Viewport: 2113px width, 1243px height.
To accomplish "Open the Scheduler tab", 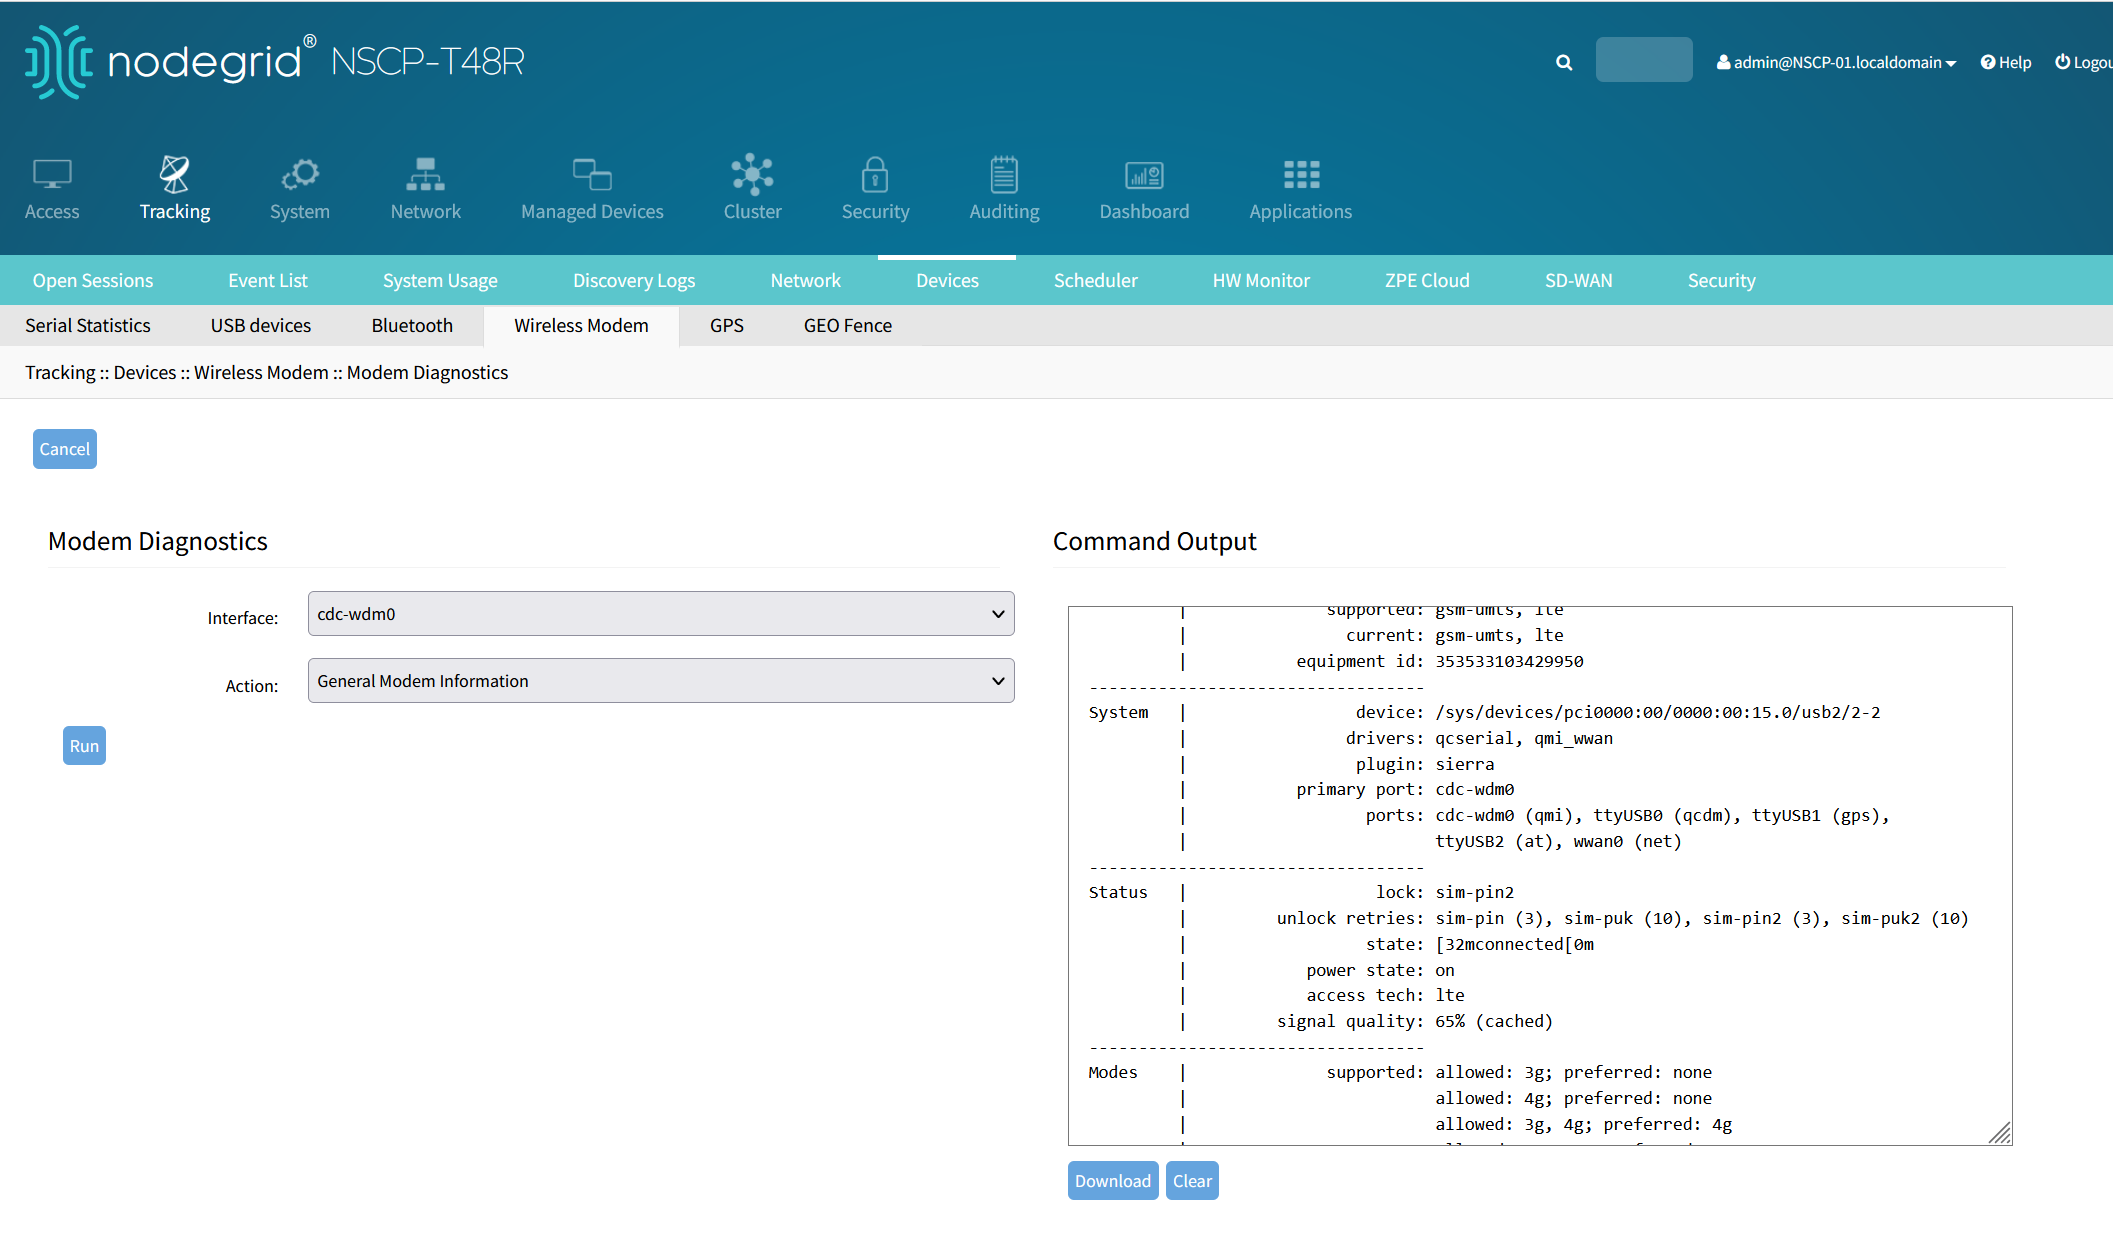I will [1095, 281].
